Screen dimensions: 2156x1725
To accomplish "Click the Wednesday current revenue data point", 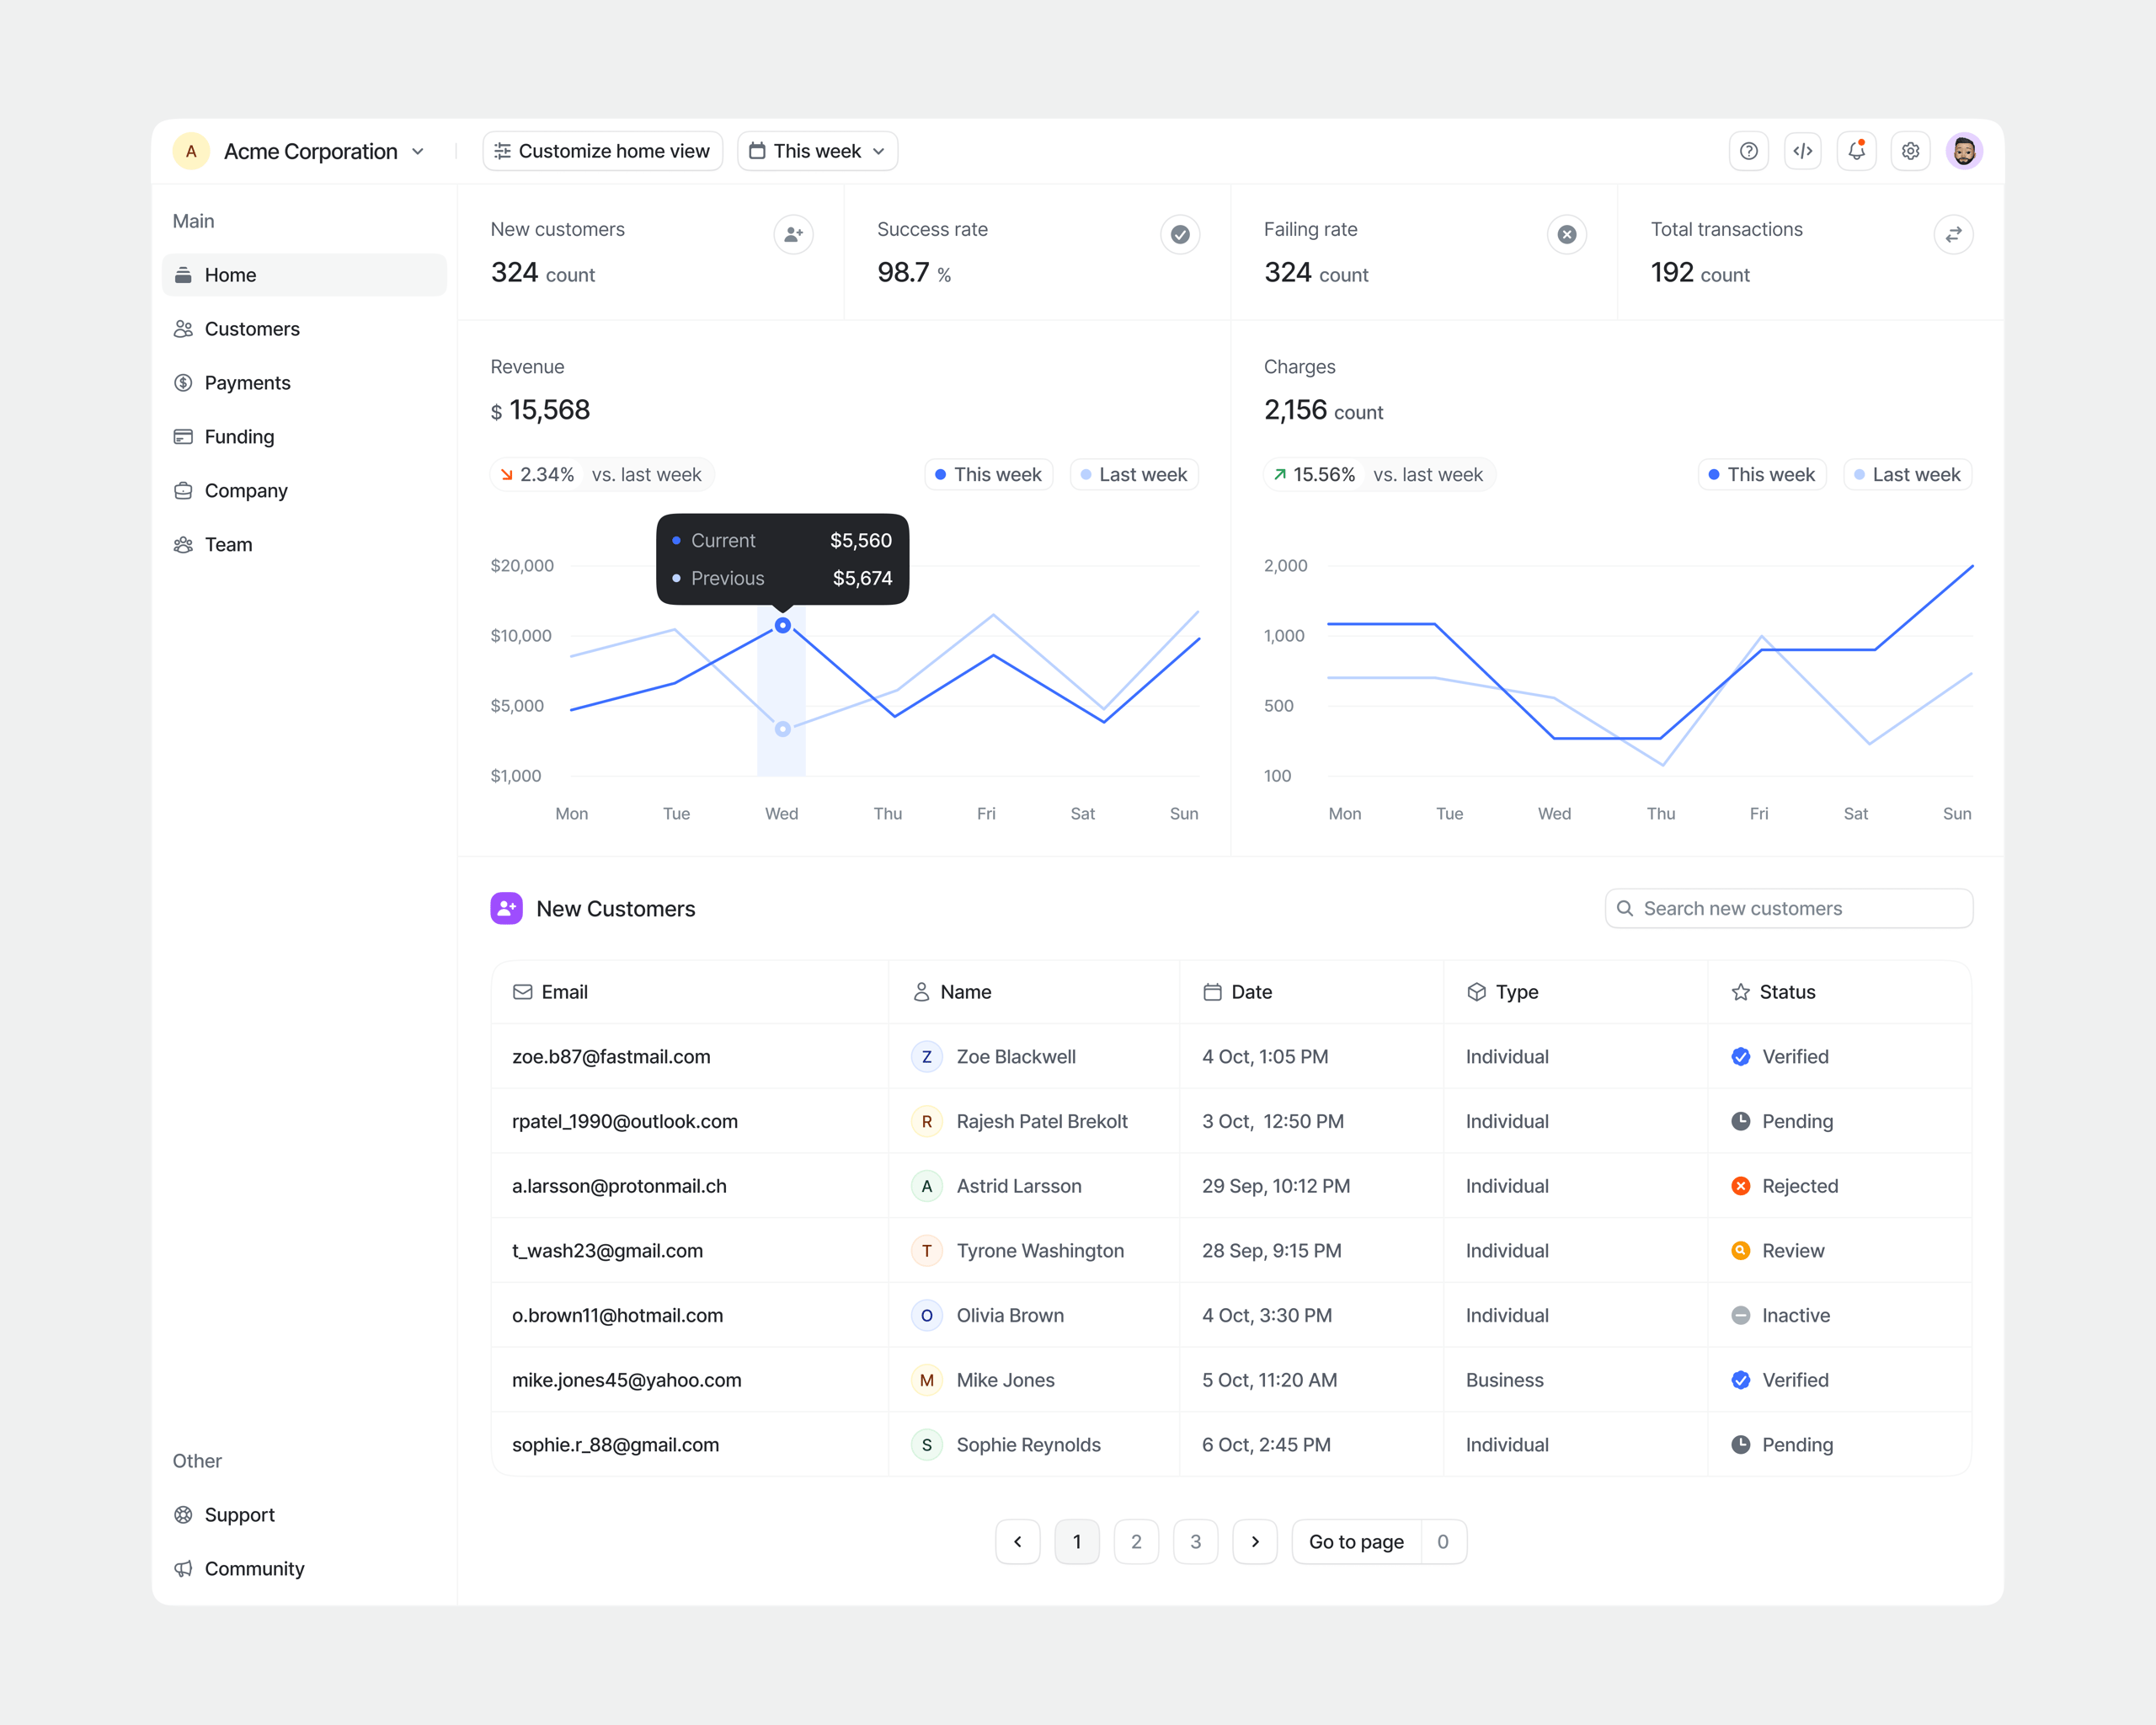I will click(x=783, y=625).
